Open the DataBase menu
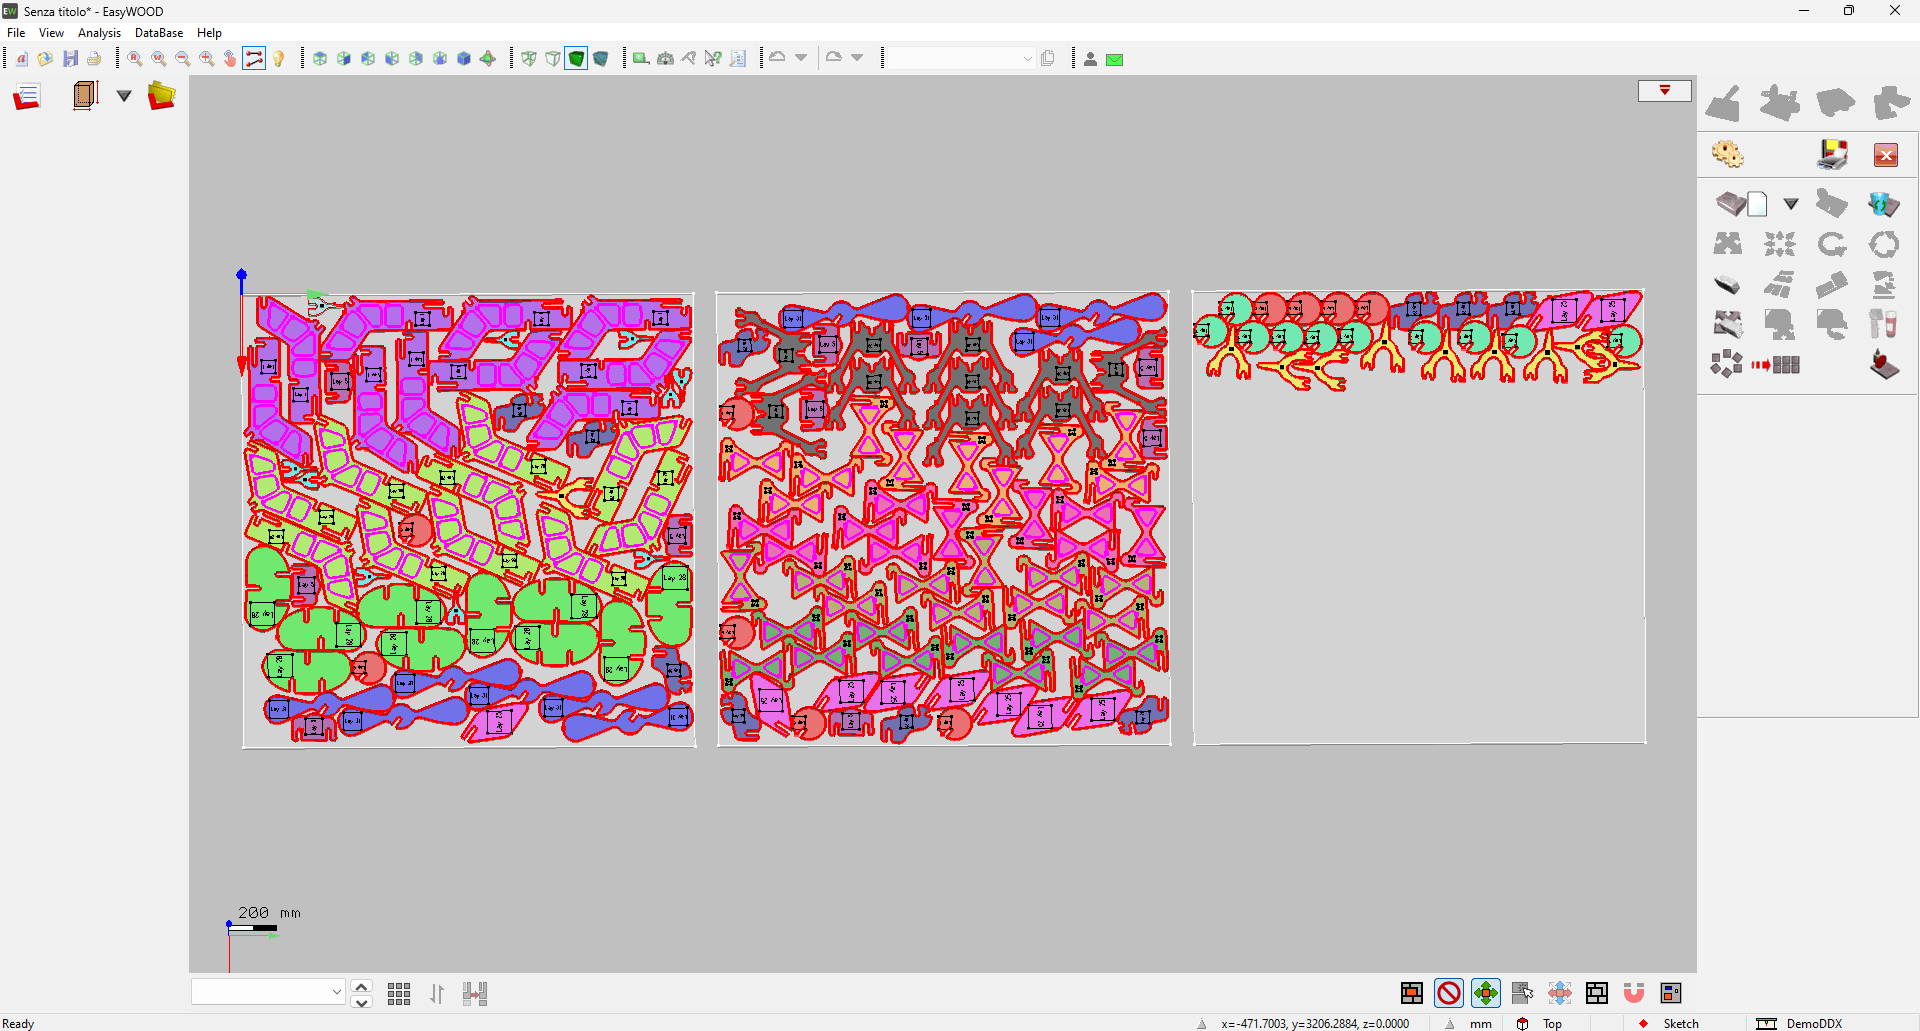The width and height of the screenshot is (1920, 1031). pyautogui.click(x=159, y=33)
